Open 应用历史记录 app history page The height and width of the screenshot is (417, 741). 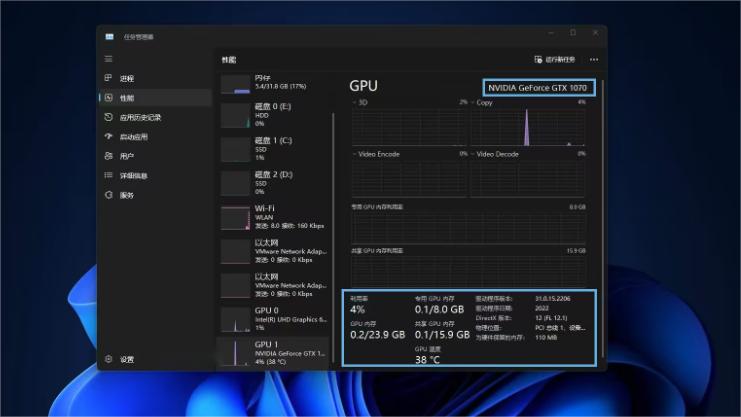point(155,117)
